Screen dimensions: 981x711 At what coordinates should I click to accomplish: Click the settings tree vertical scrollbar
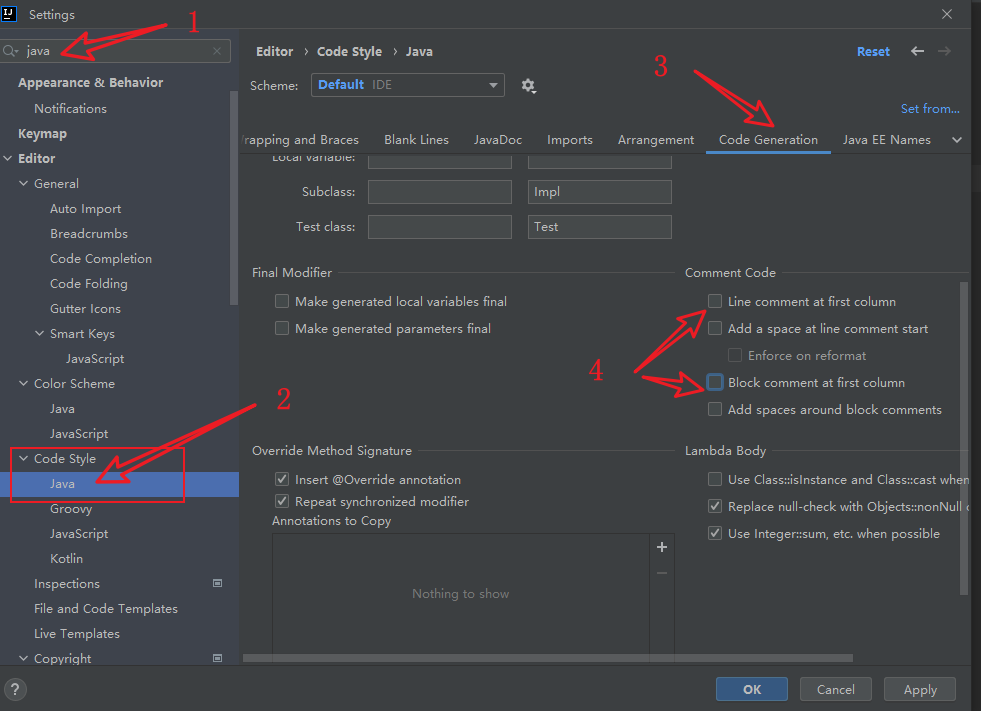pos(234,198)
